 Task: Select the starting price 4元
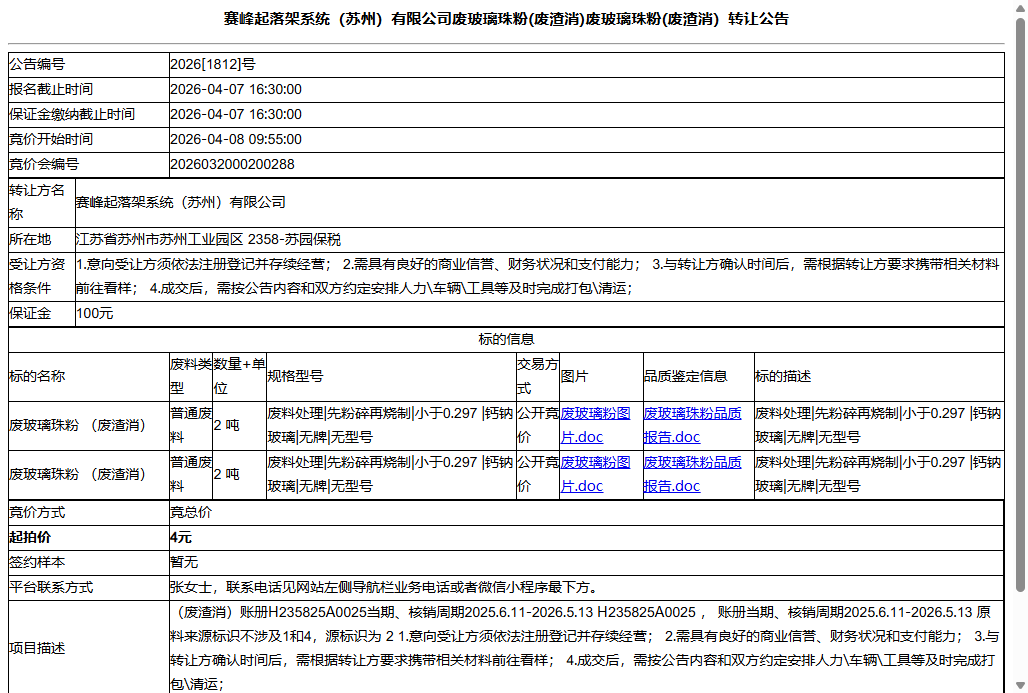click(x=181, y=537)
